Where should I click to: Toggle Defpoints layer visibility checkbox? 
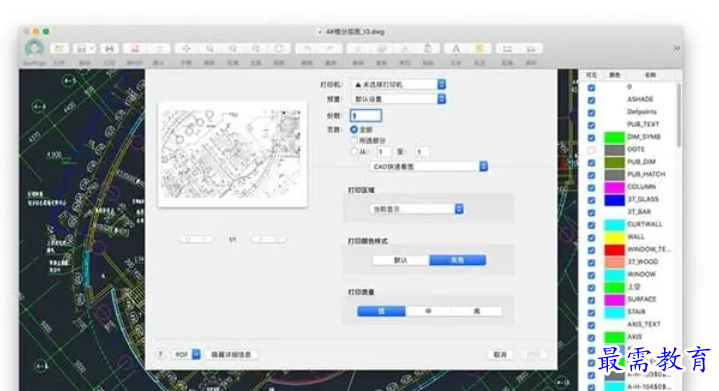592,112
